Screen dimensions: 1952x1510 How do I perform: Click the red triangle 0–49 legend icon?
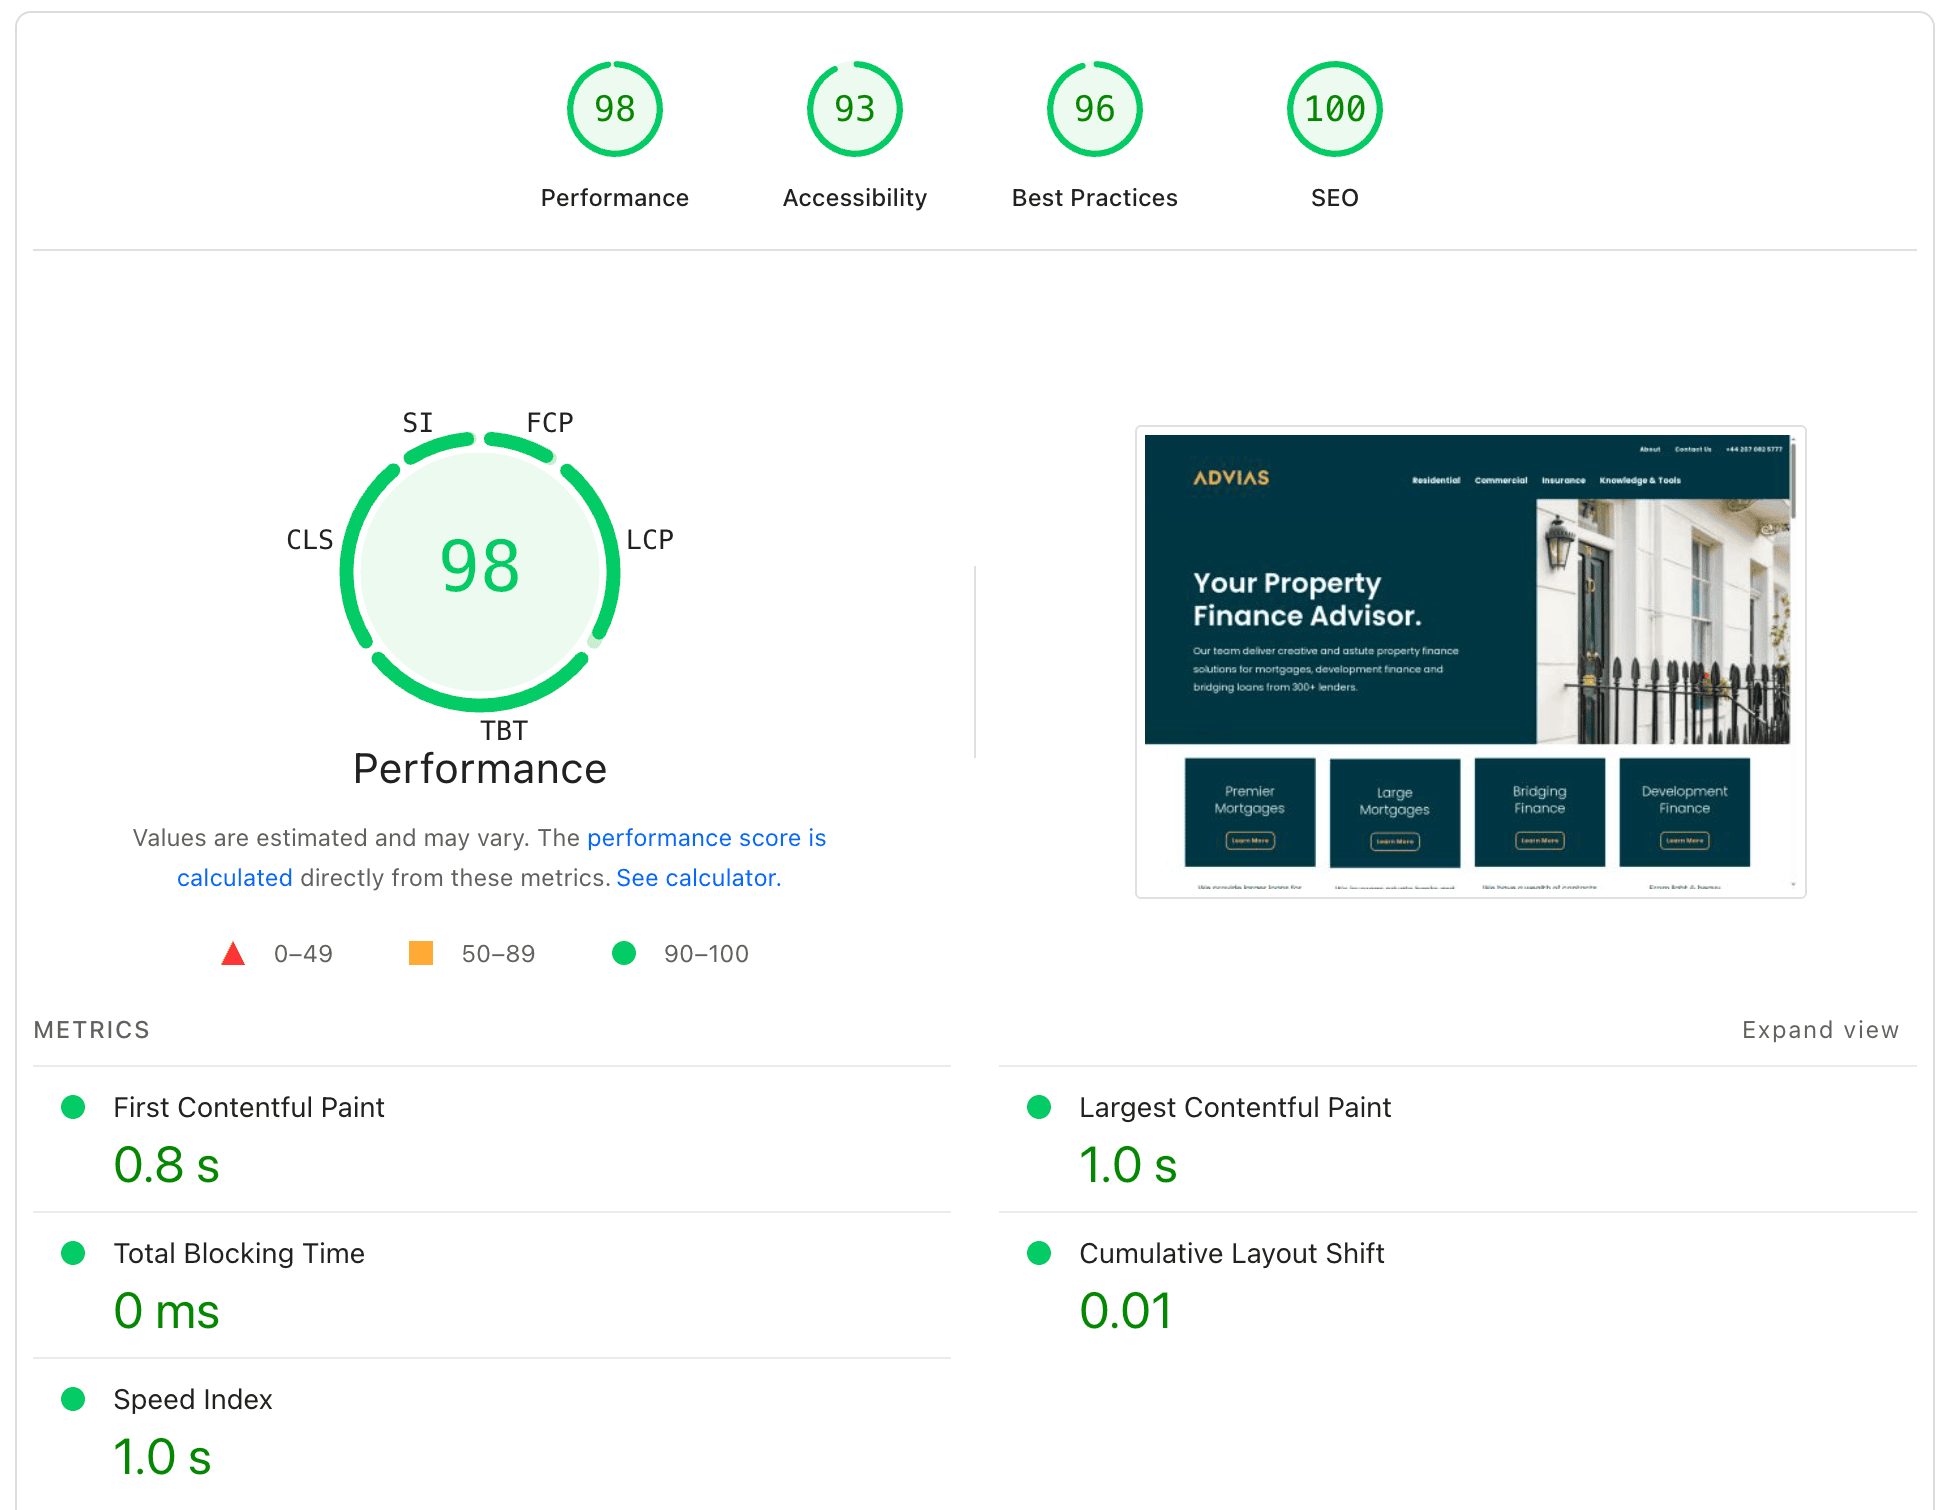pyautogui.click(x=233, y=954)
